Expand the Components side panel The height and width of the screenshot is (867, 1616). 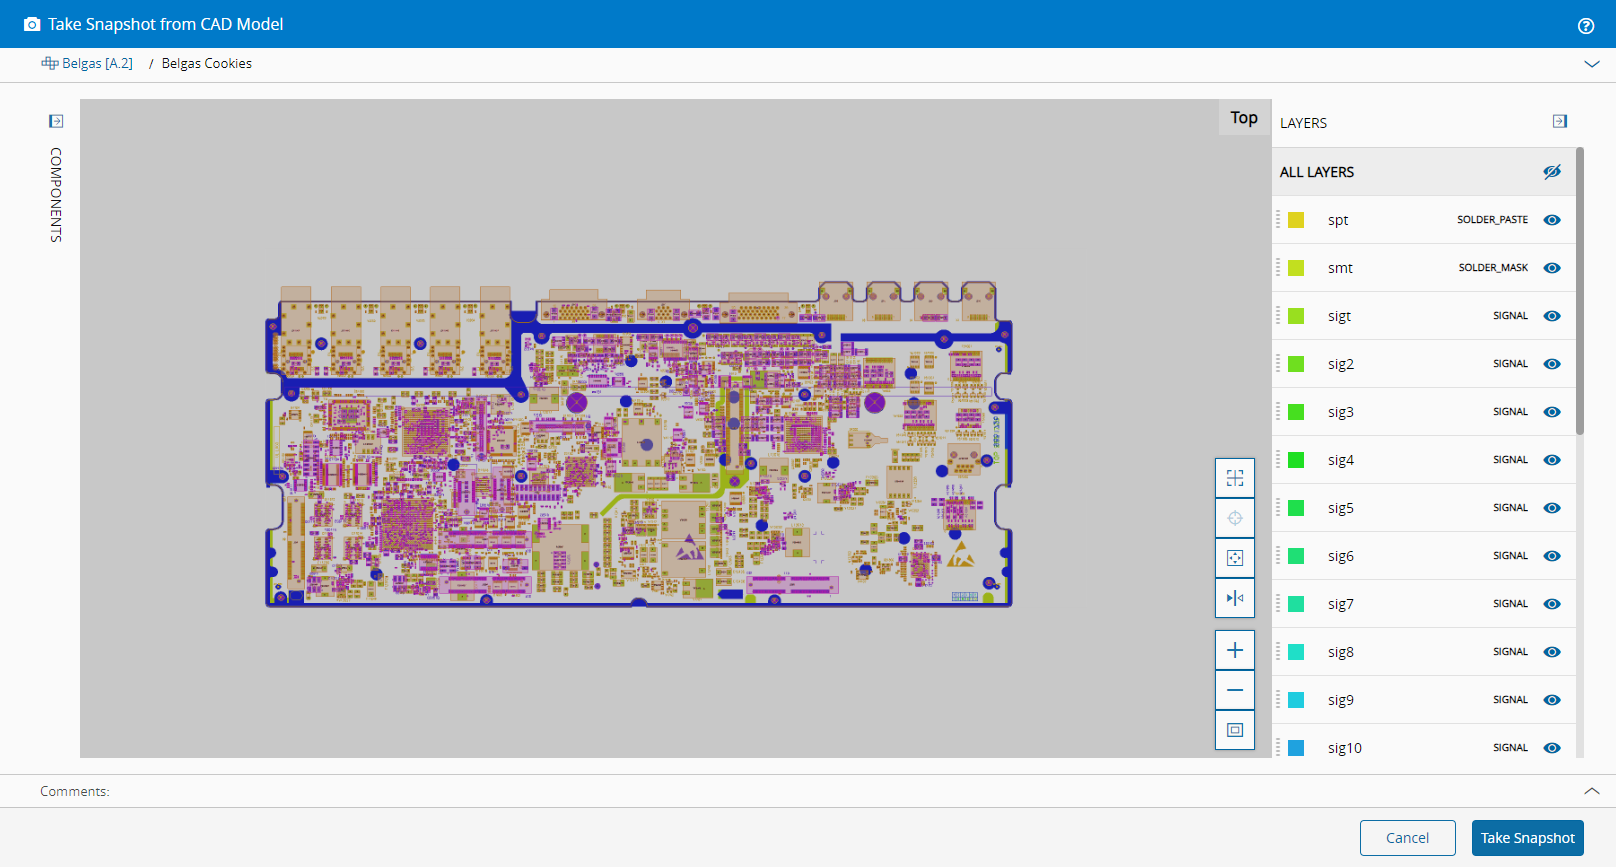[x=56, y=121]
